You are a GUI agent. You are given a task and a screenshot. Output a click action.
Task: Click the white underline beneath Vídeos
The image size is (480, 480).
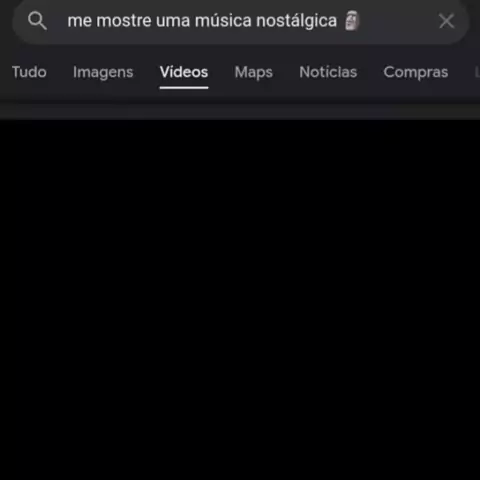pos(184,88)
